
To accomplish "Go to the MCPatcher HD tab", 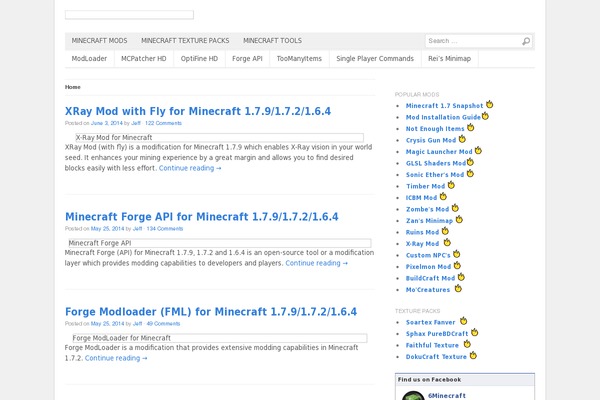I will [144, 59].
